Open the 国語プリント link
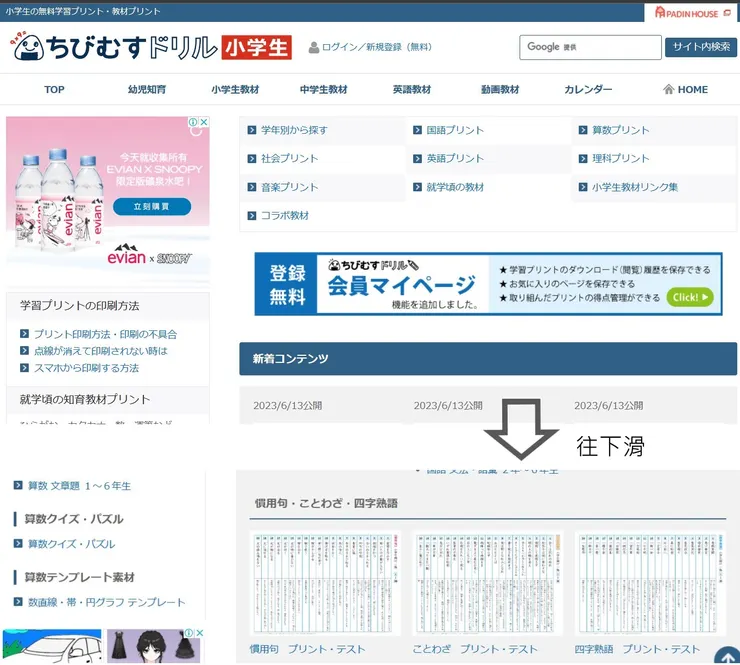Image resolution: width=740 pixels, height=665 pixels. pyautogui.click(x=455, y=130)
